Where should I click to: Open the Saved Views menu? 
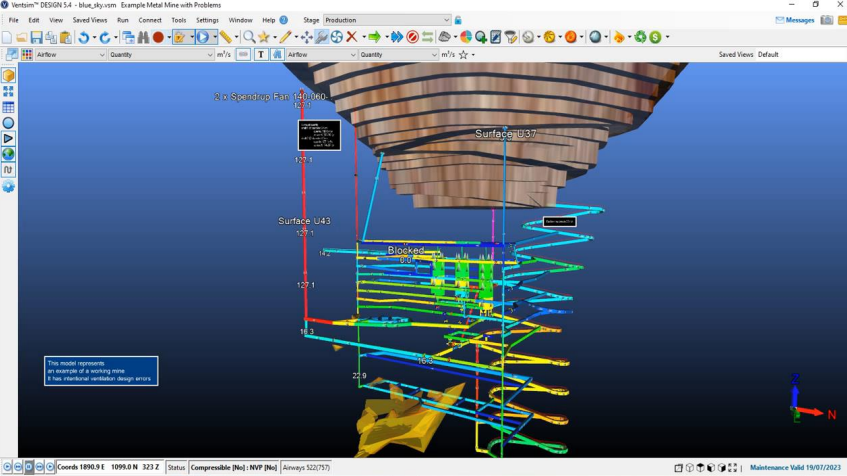pos(89,20)
